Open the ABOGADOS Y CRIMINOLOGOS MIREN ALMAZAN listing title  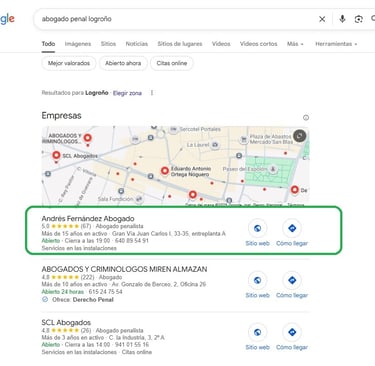(x=124, y=269)
